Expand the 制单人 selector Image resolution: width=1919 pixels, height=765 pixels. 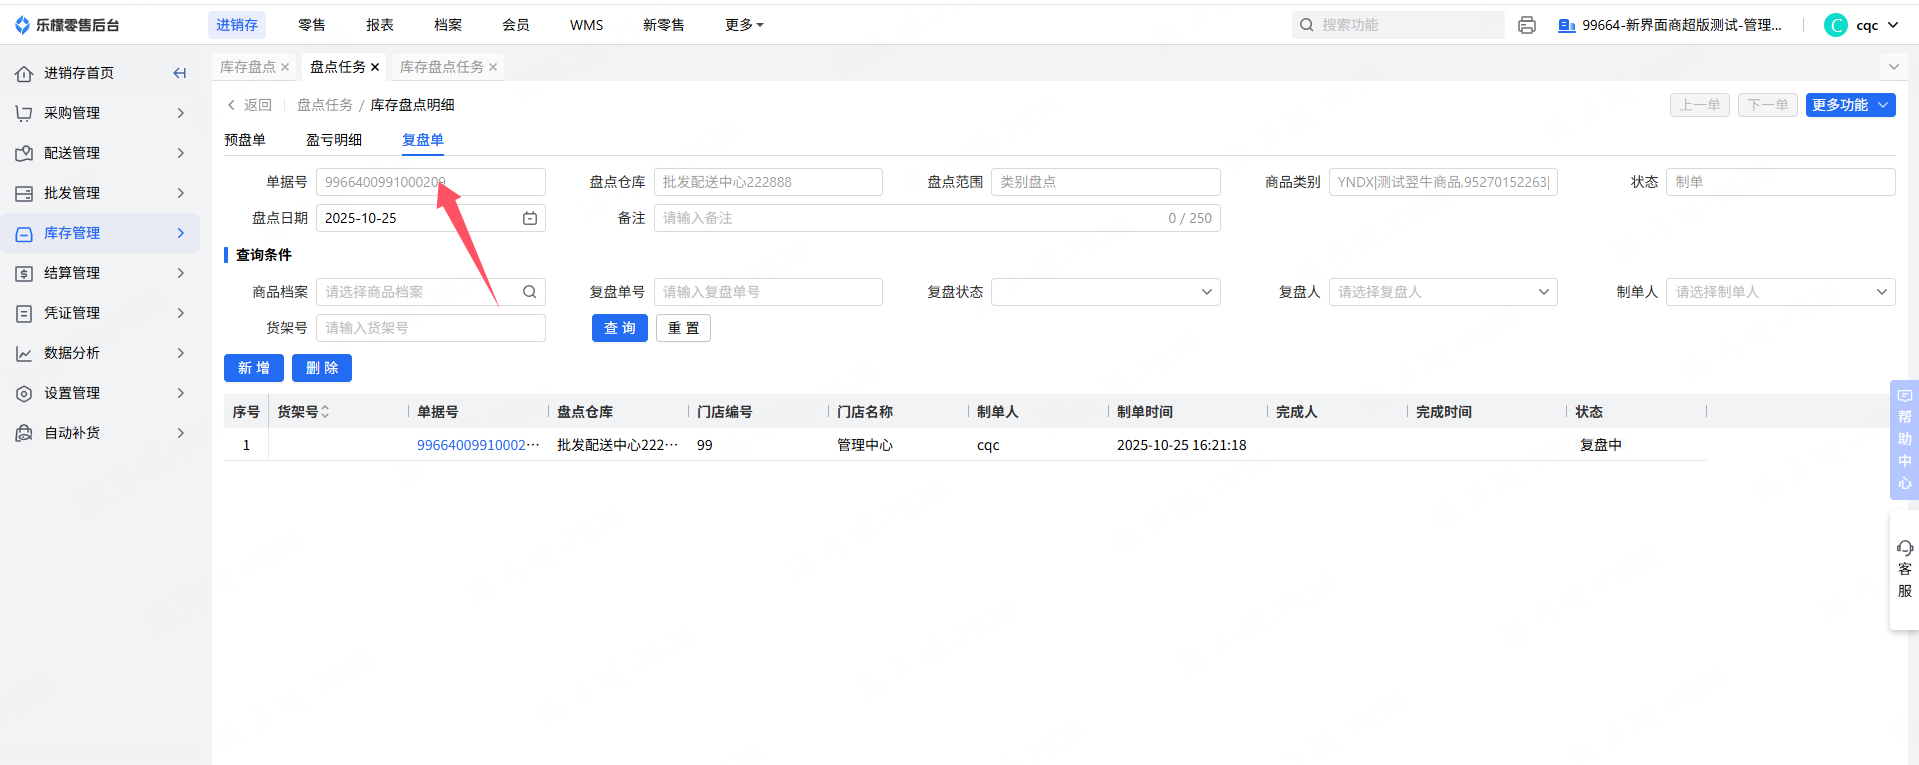click(x=1780, y=292)
